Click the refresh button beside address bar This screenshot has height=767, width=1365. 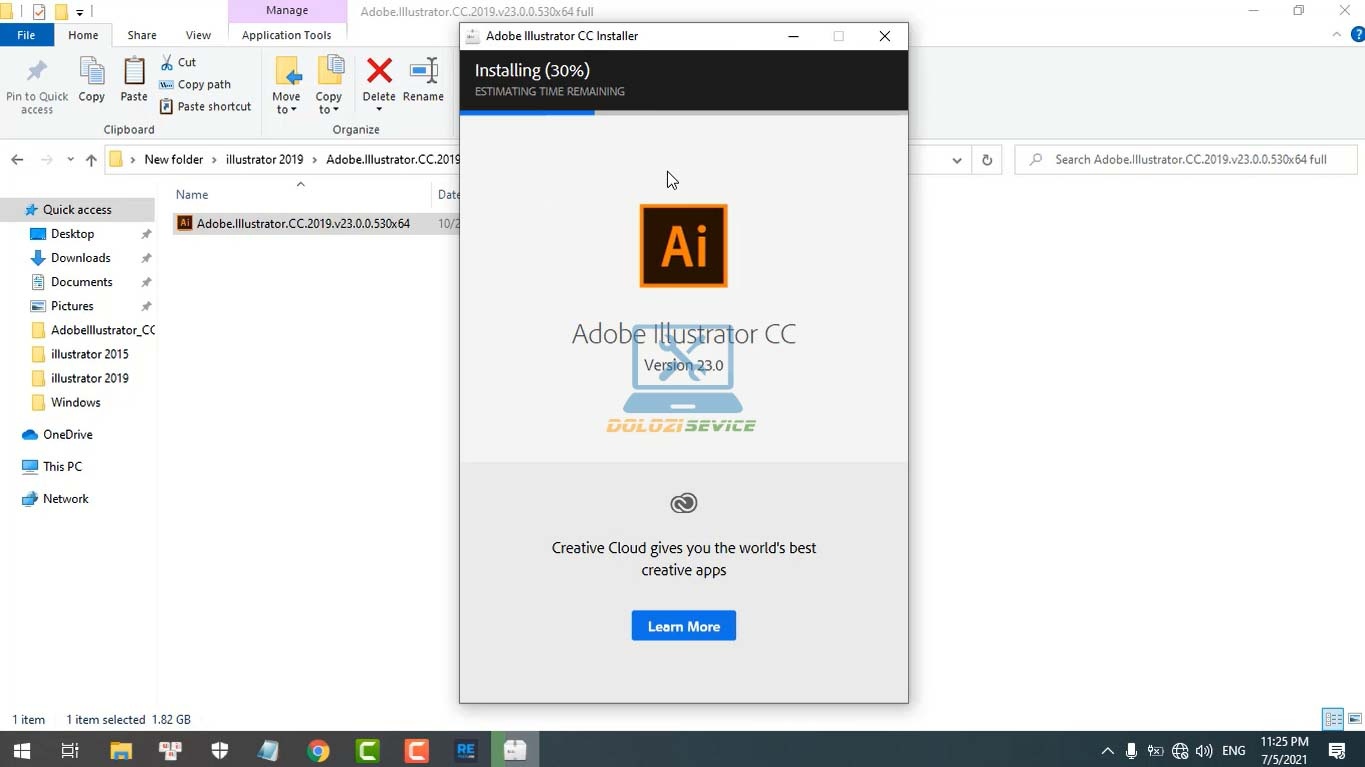986,160
